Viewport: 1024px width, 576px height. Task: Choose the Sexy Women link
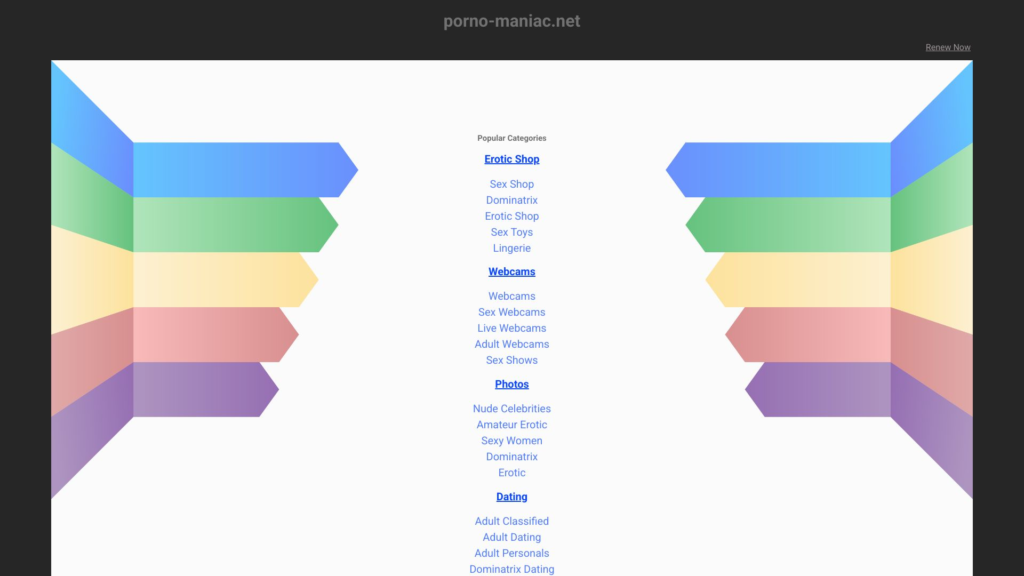[511, 441]
